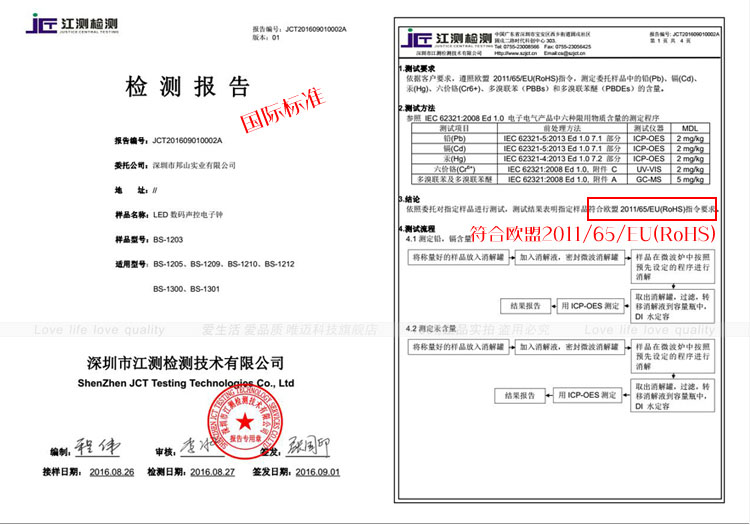Viewport: 750px width, 525px height.
Task: Click the 镉(Cd) table cell
Action: 454,148
